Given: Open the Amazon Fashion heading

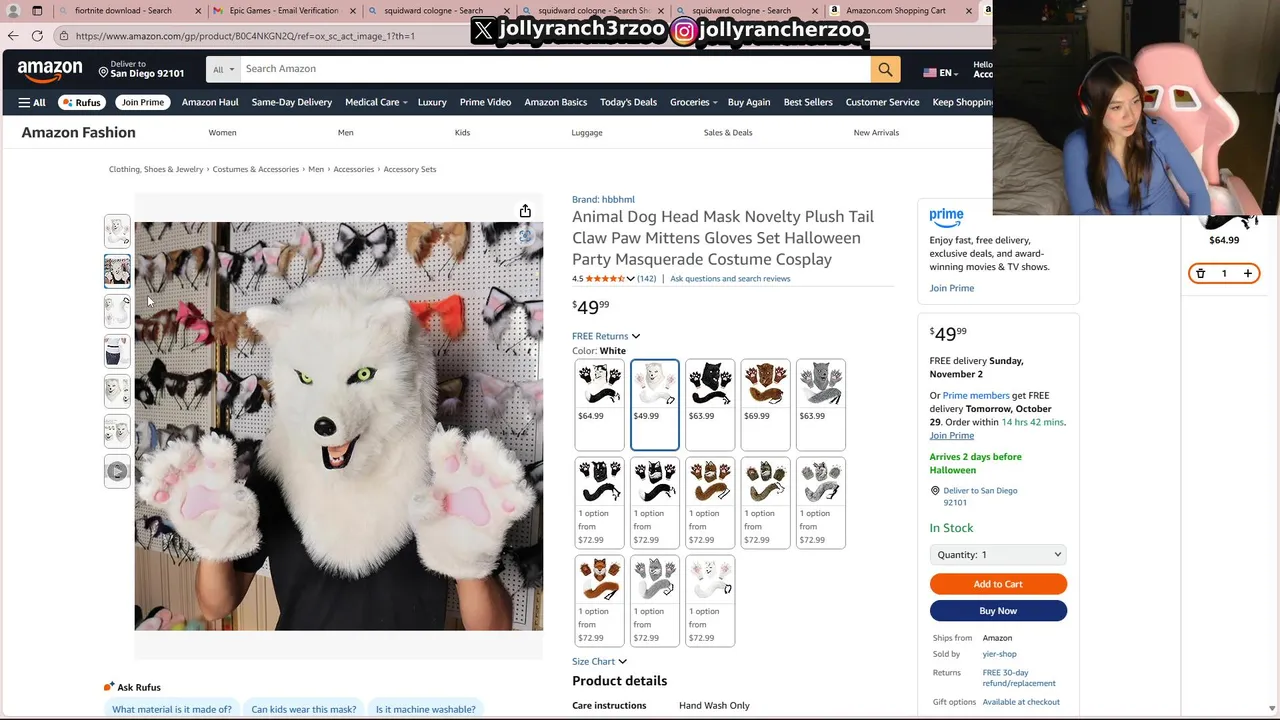Looking at the screenshot, I should click(x=78, y=132).
